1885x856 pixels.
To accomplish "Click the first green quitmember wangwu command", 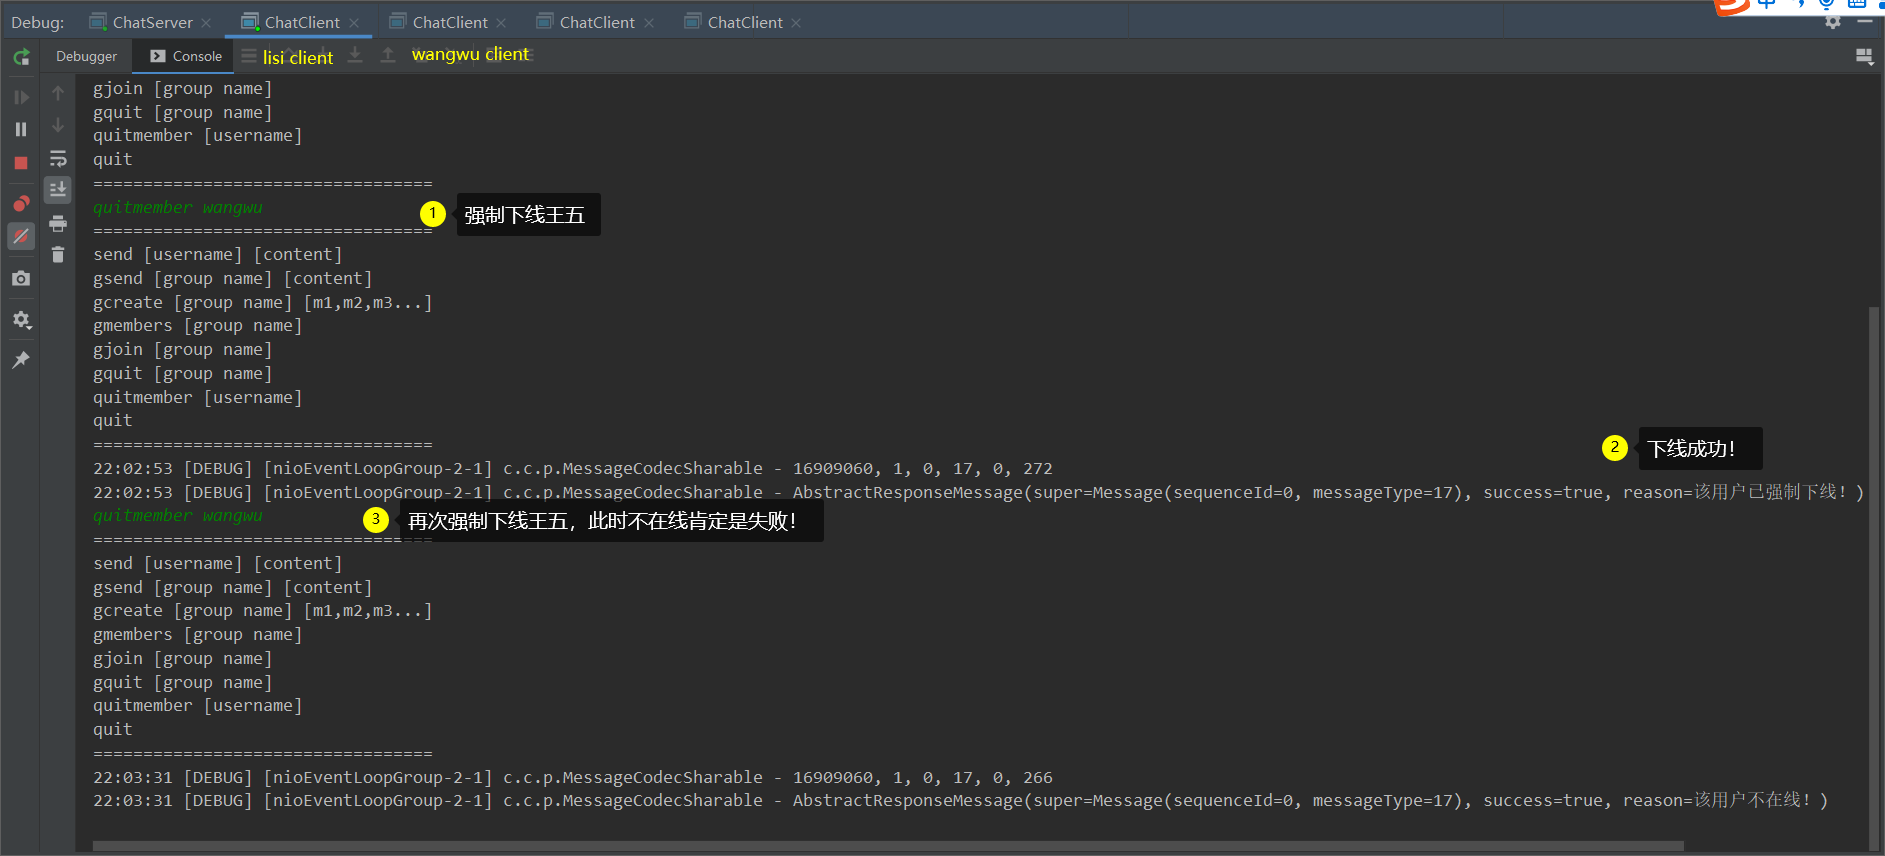I will tap(178, 207).
